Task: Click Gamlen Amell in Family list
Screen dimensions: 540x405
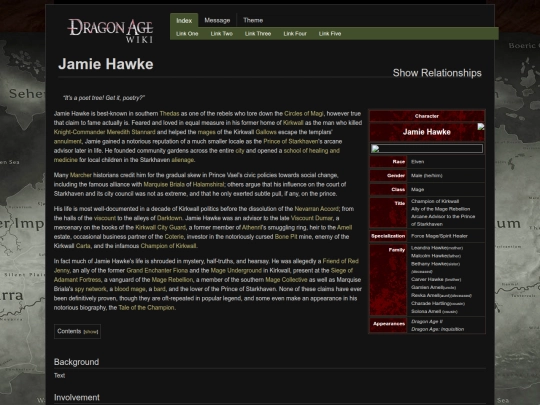Action: tap(426, 287)
